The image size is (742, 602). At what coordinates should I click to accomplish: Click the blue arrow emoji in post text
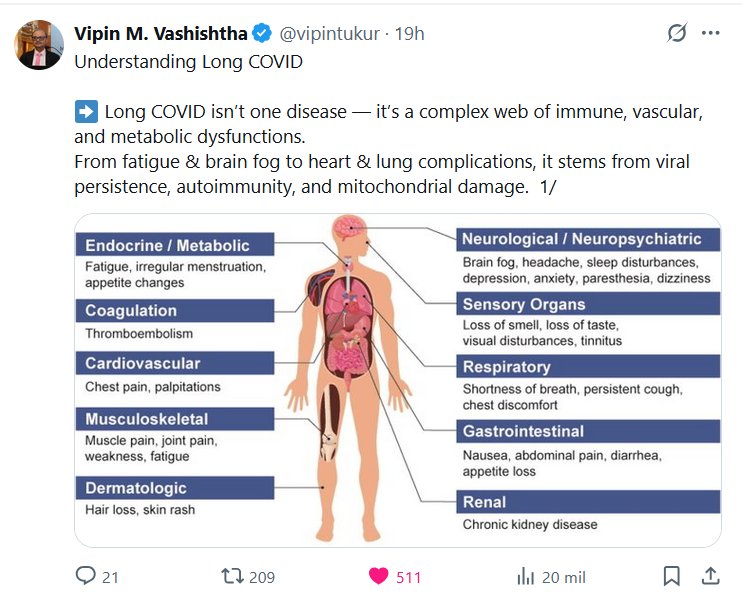(86, 111)
